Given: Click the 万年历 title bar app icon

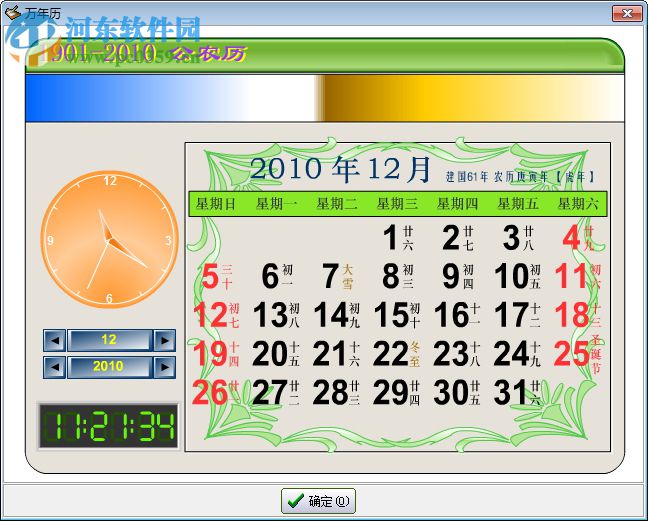Looking at the screenshot, I should 12,12.
